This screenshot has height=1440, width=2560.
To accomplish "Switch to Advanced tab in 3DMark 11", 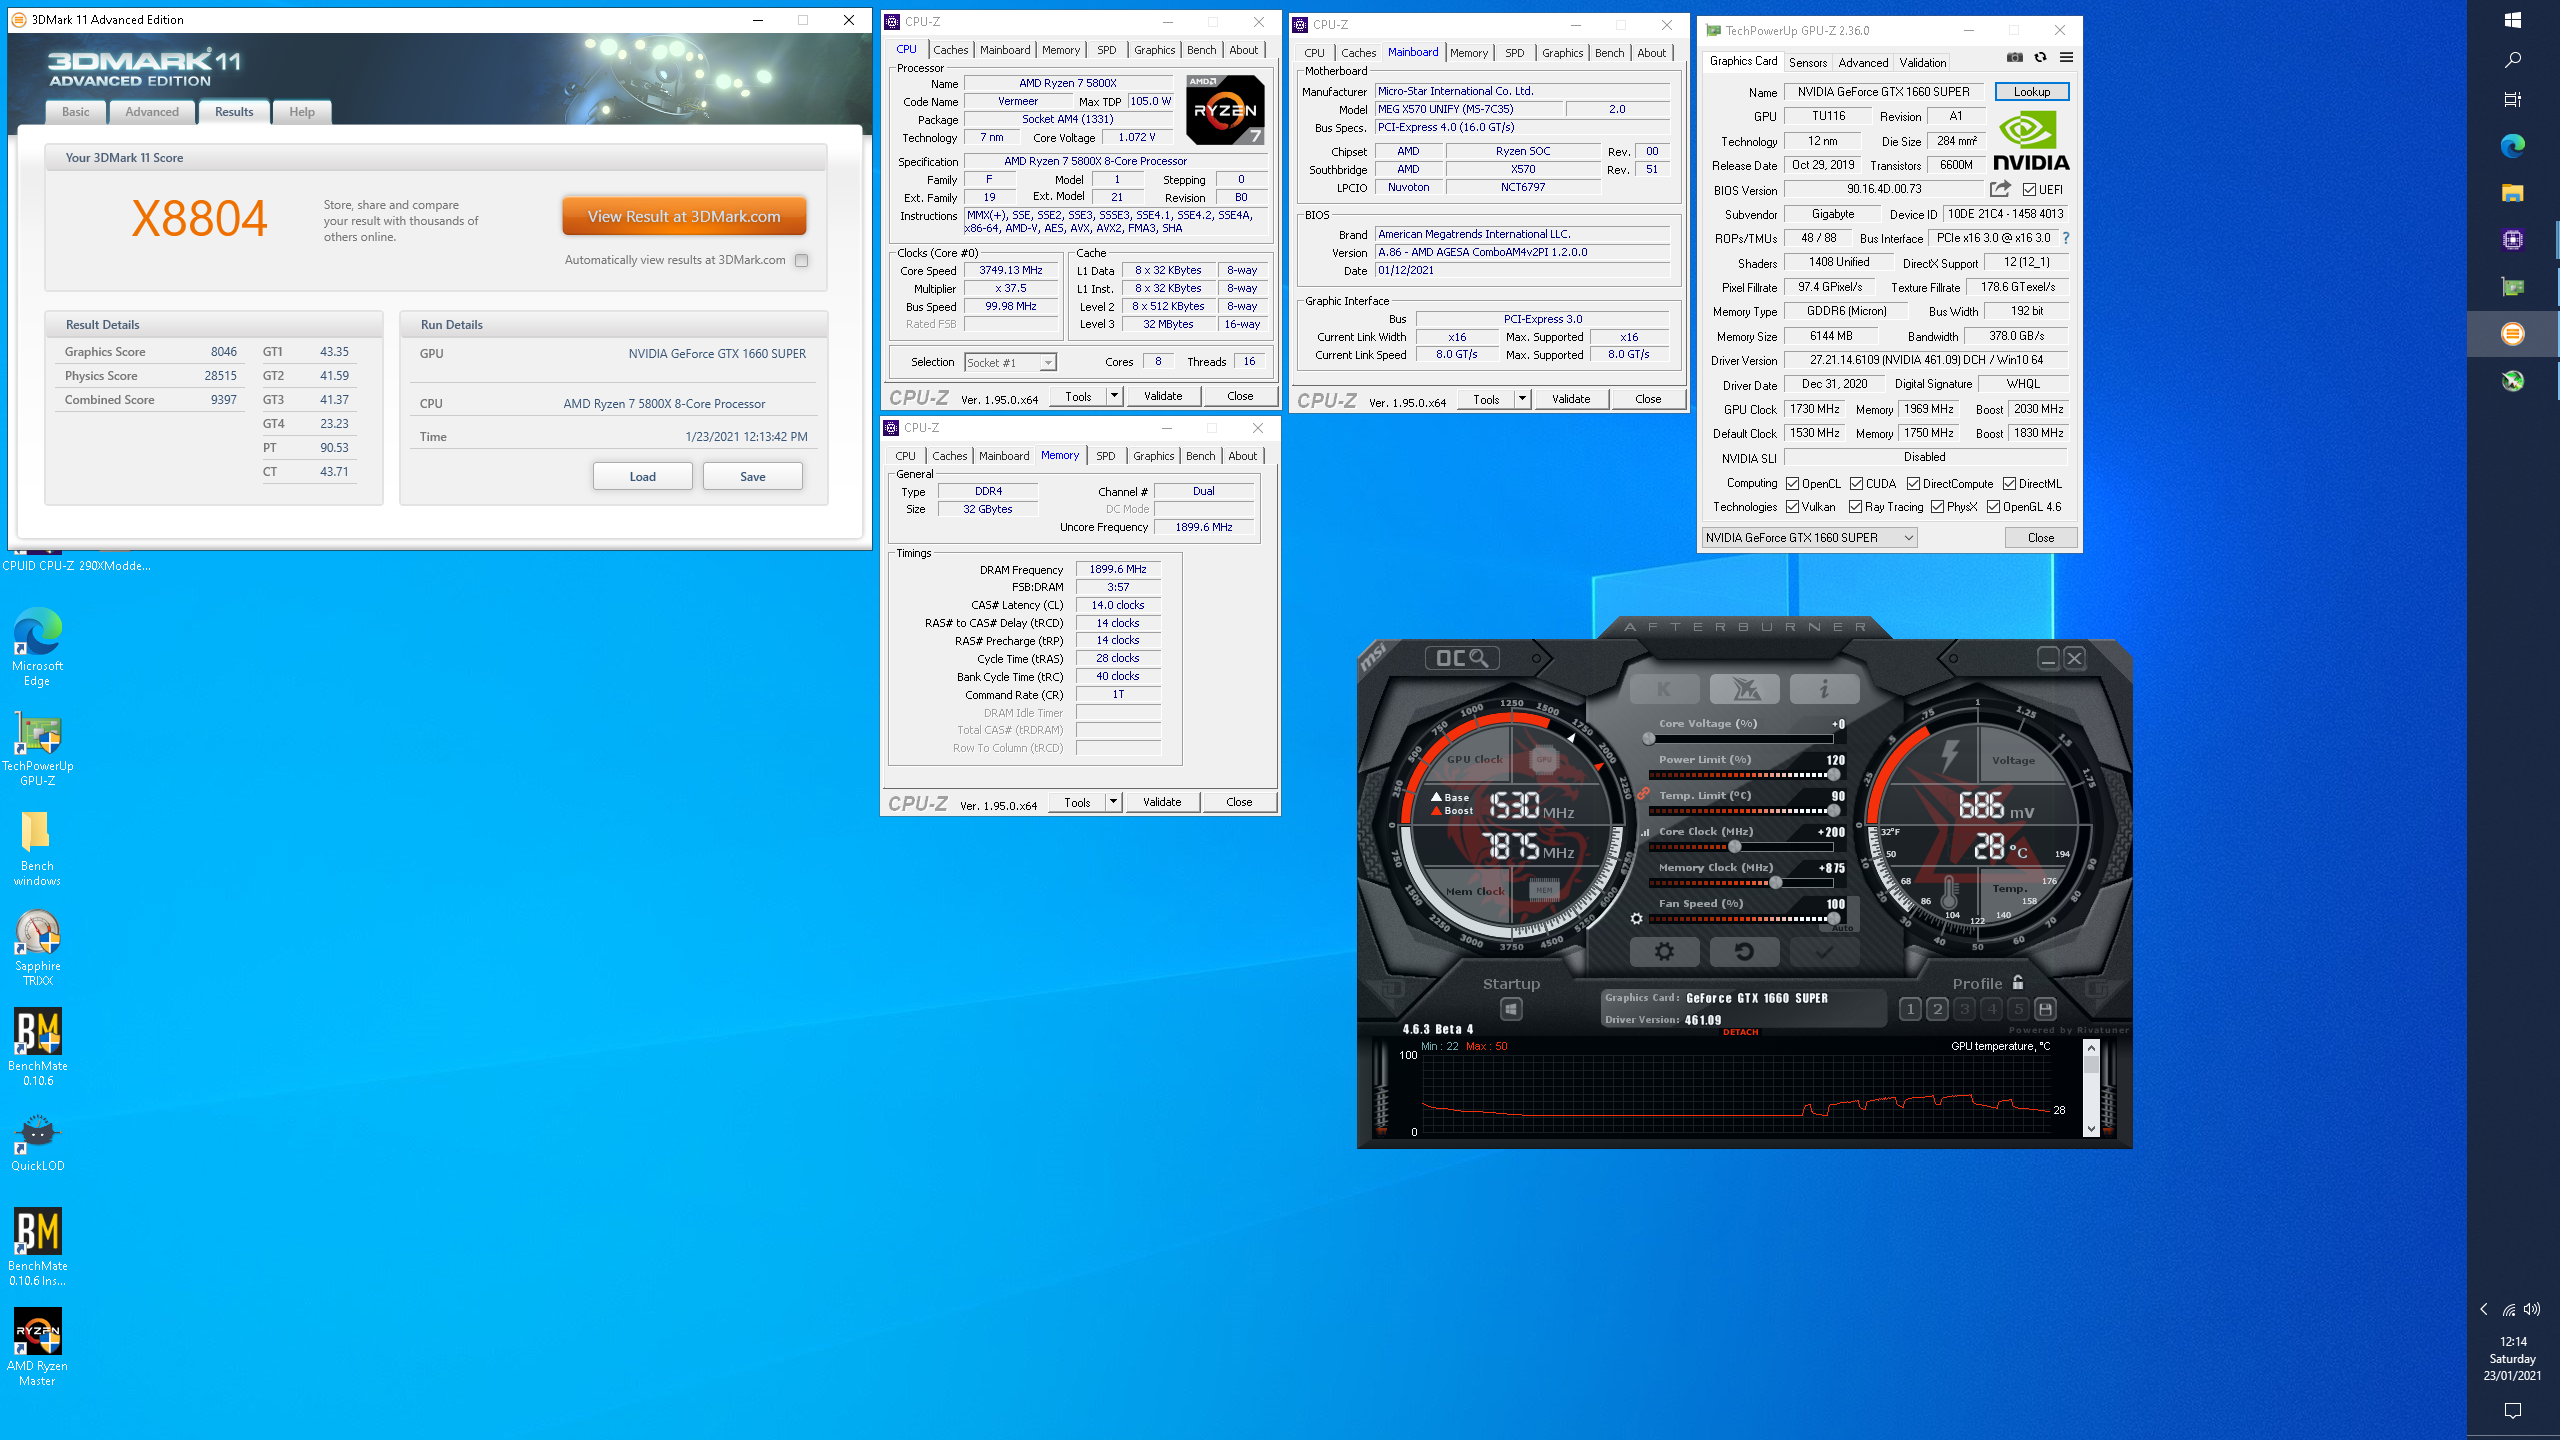I will (152, 112).
